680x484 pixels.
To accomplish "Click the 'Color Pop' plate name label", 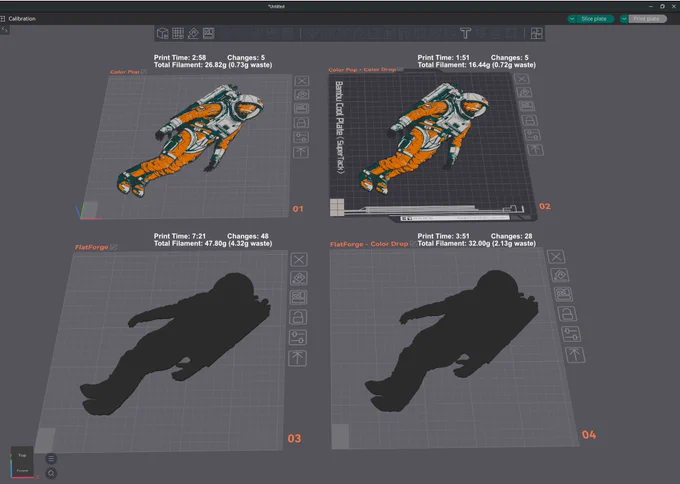I will (124, 72).
